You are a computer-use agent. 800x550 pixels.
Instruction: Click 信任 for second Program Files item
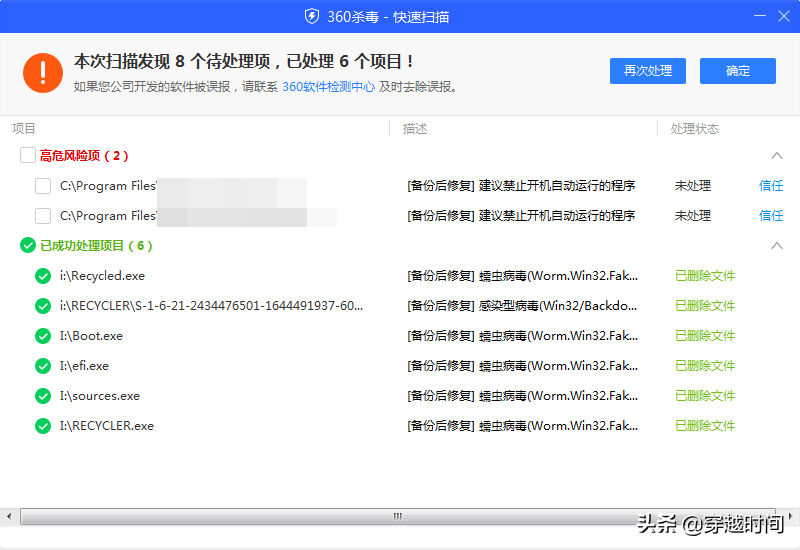[771, 216]
